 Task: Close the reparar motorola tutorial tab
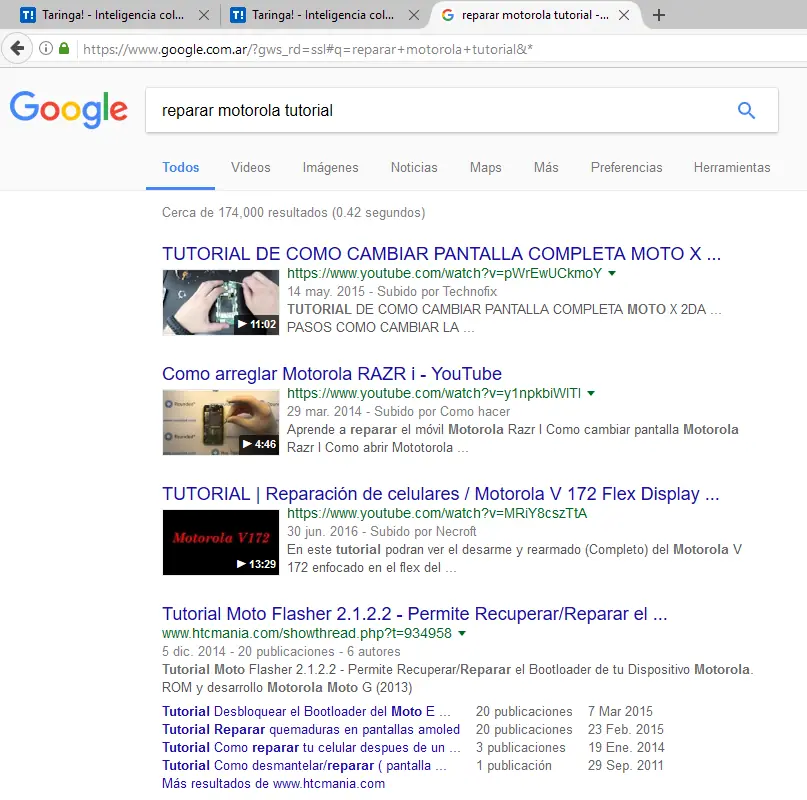pos(624,15)
